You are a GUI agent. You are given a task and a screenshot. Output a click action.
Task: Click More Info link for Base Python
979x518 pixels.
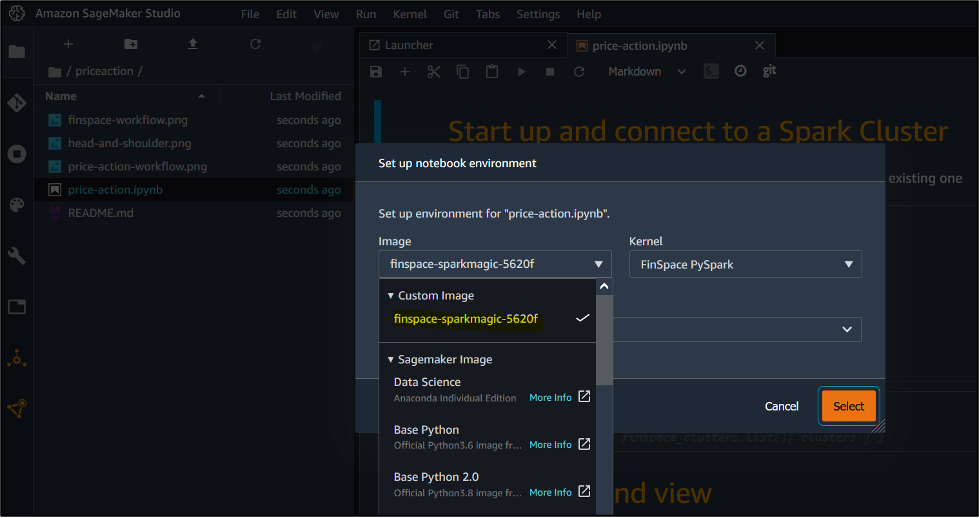tap(550, 445)
